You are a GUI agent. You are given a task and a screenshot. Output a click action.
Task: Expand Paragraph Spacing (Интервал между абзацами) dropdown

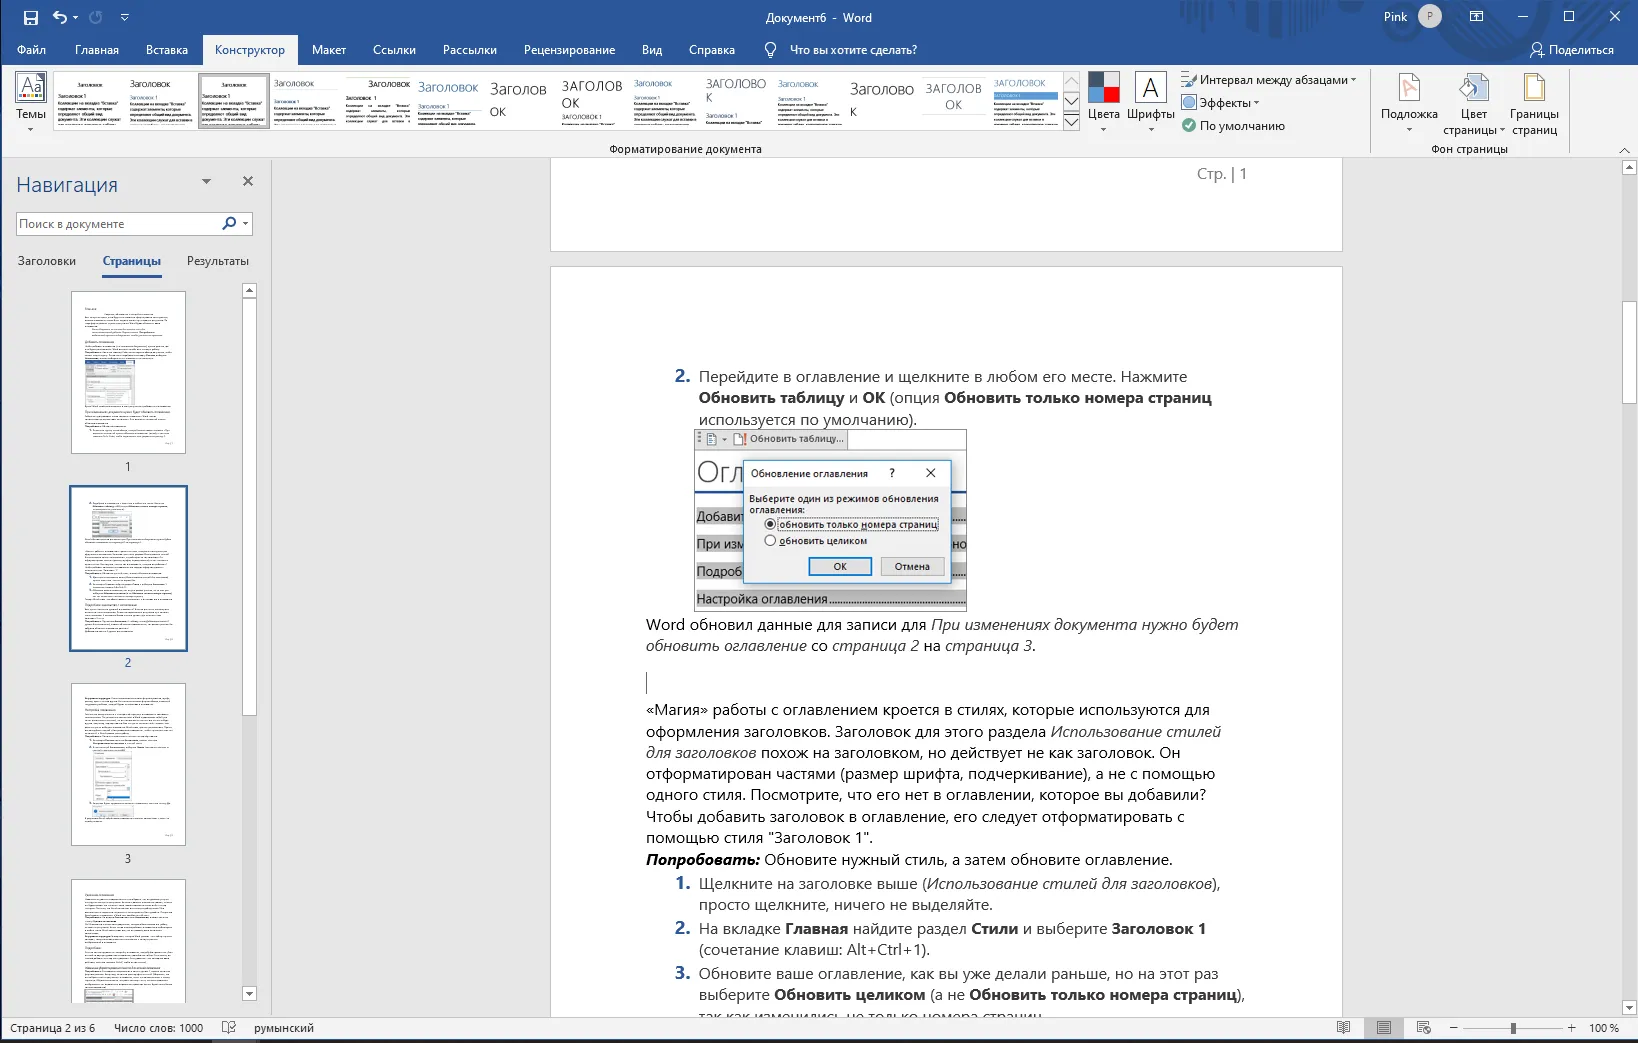tap(1268, 80)
